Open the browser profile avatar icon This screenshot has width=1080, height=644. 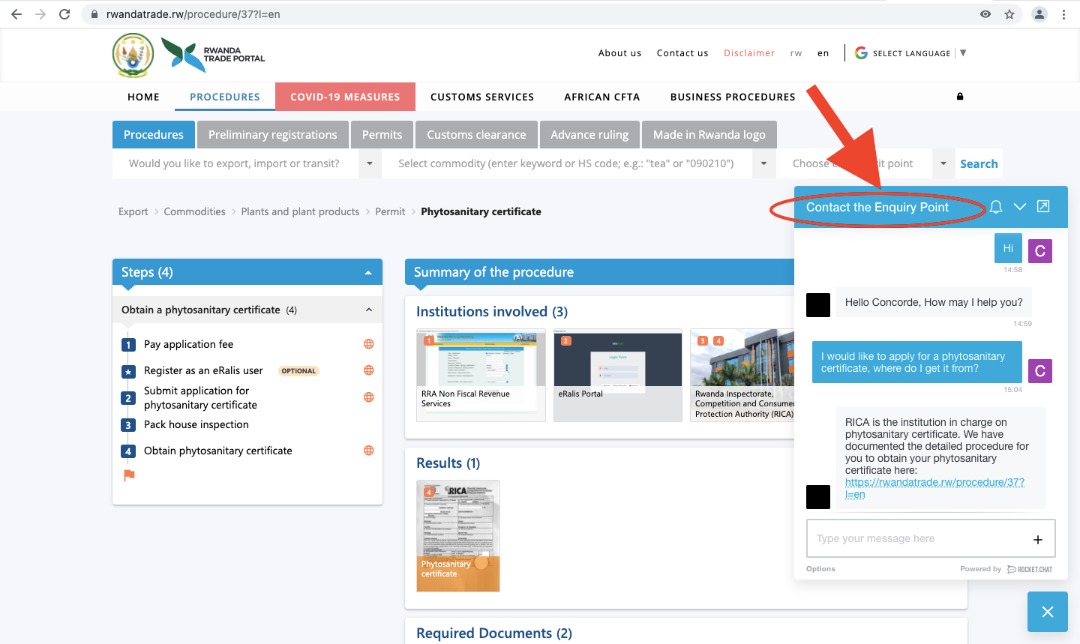tap(1039, 14)
